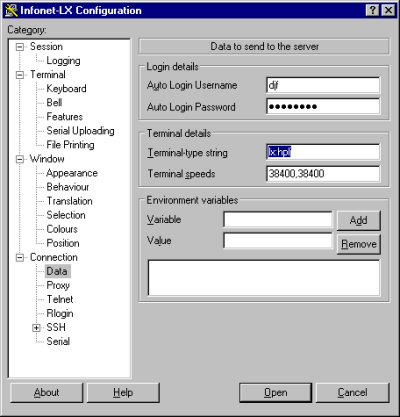Select the Telnet category
400x417 pixels.
pos(60,299)
